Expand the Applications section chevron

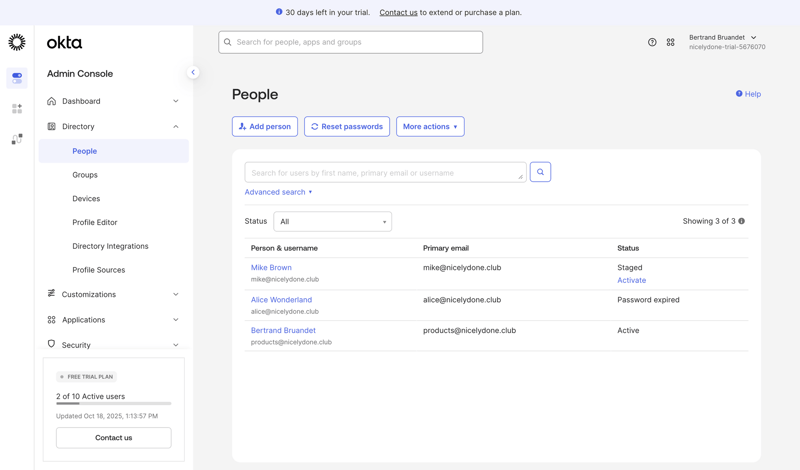click(x=176, y=320)
